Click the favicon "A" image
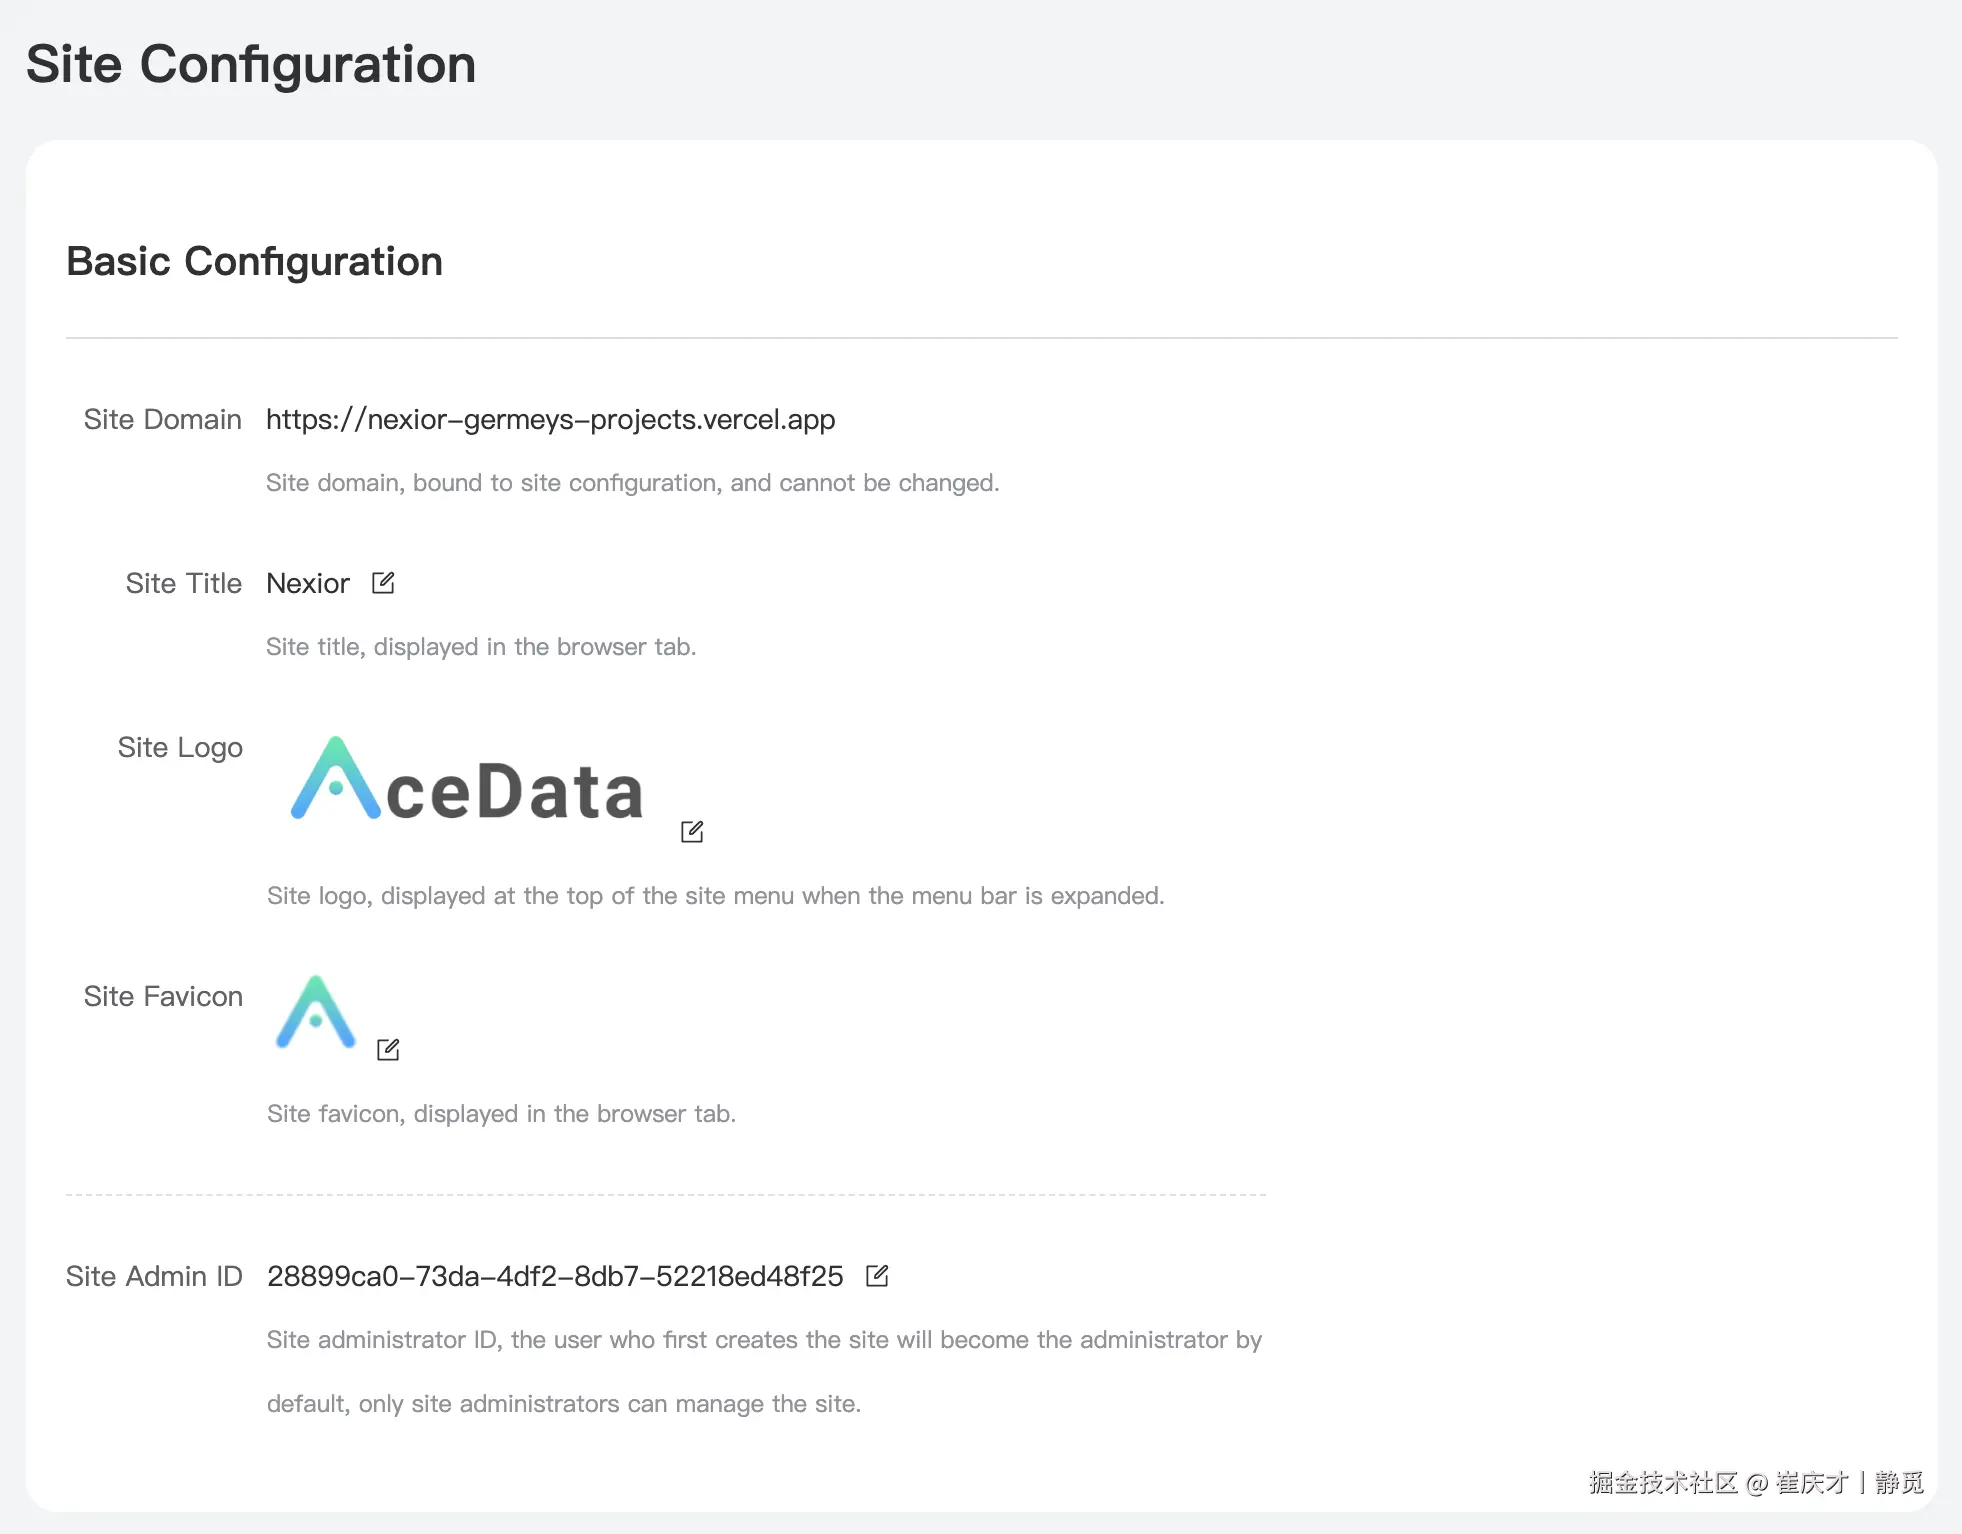Screen dimensions: 1962x1534 point(316,1012)
